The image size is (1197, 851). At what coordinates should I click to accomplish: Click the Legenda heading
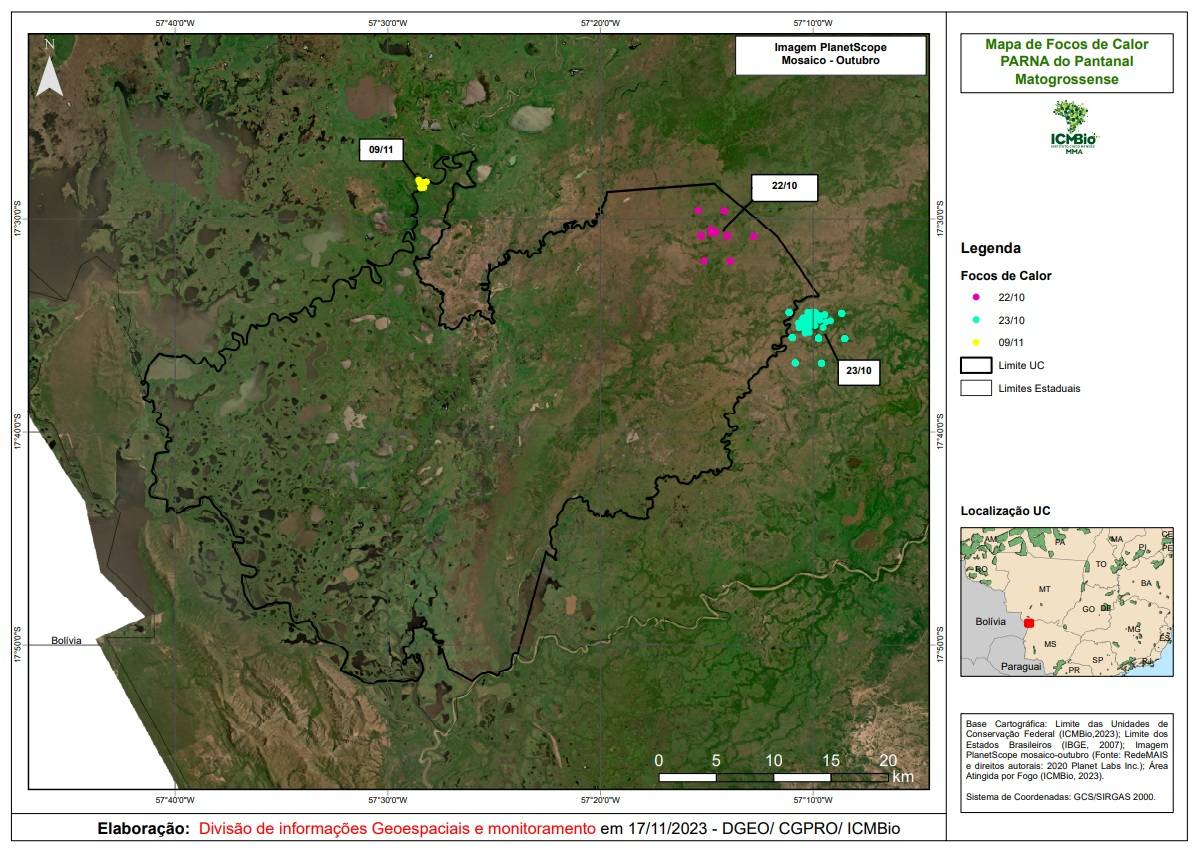point(990,248)
